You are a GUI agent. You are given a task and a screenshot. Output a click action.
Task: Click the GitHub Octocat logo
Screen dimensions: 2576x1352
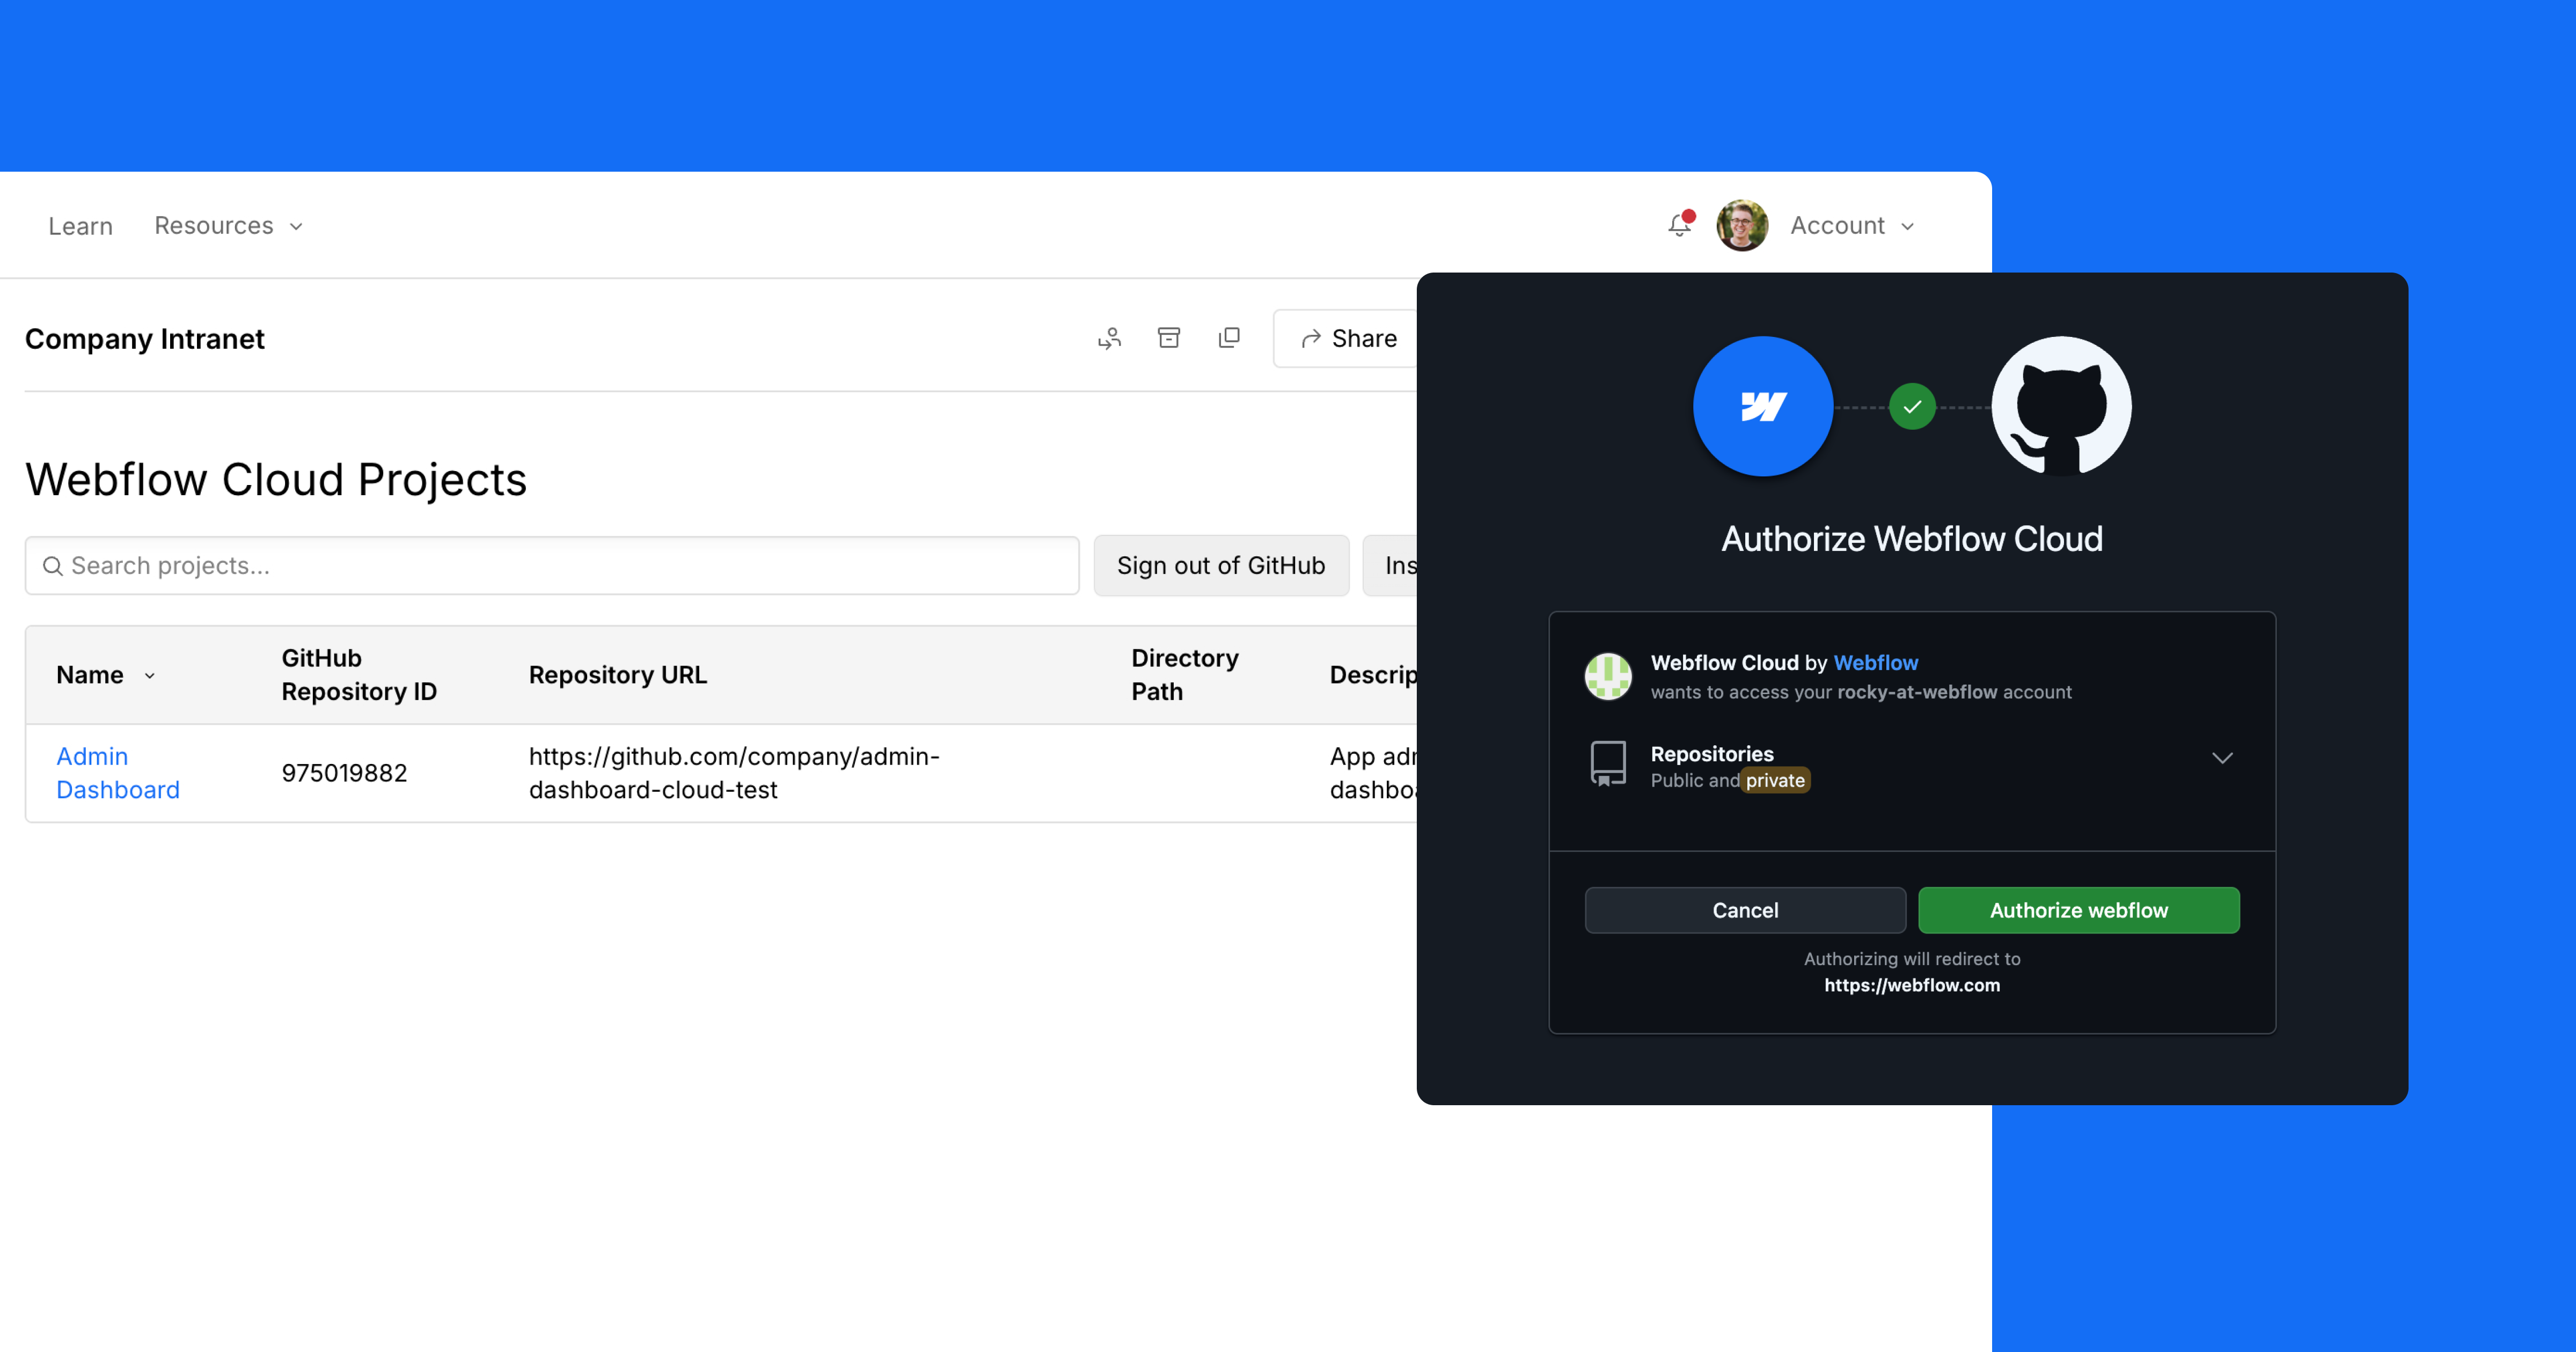click(2061, 406)
